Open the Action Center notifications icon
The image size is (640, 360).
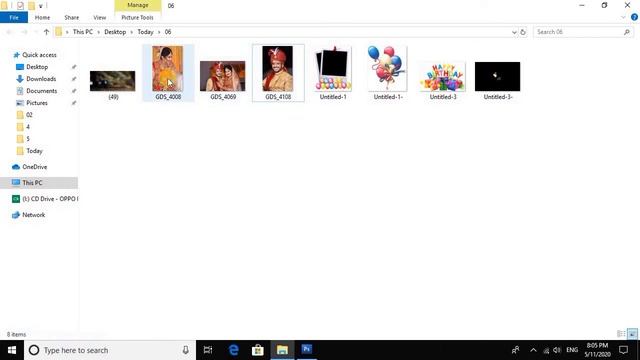tap(623, 350)
